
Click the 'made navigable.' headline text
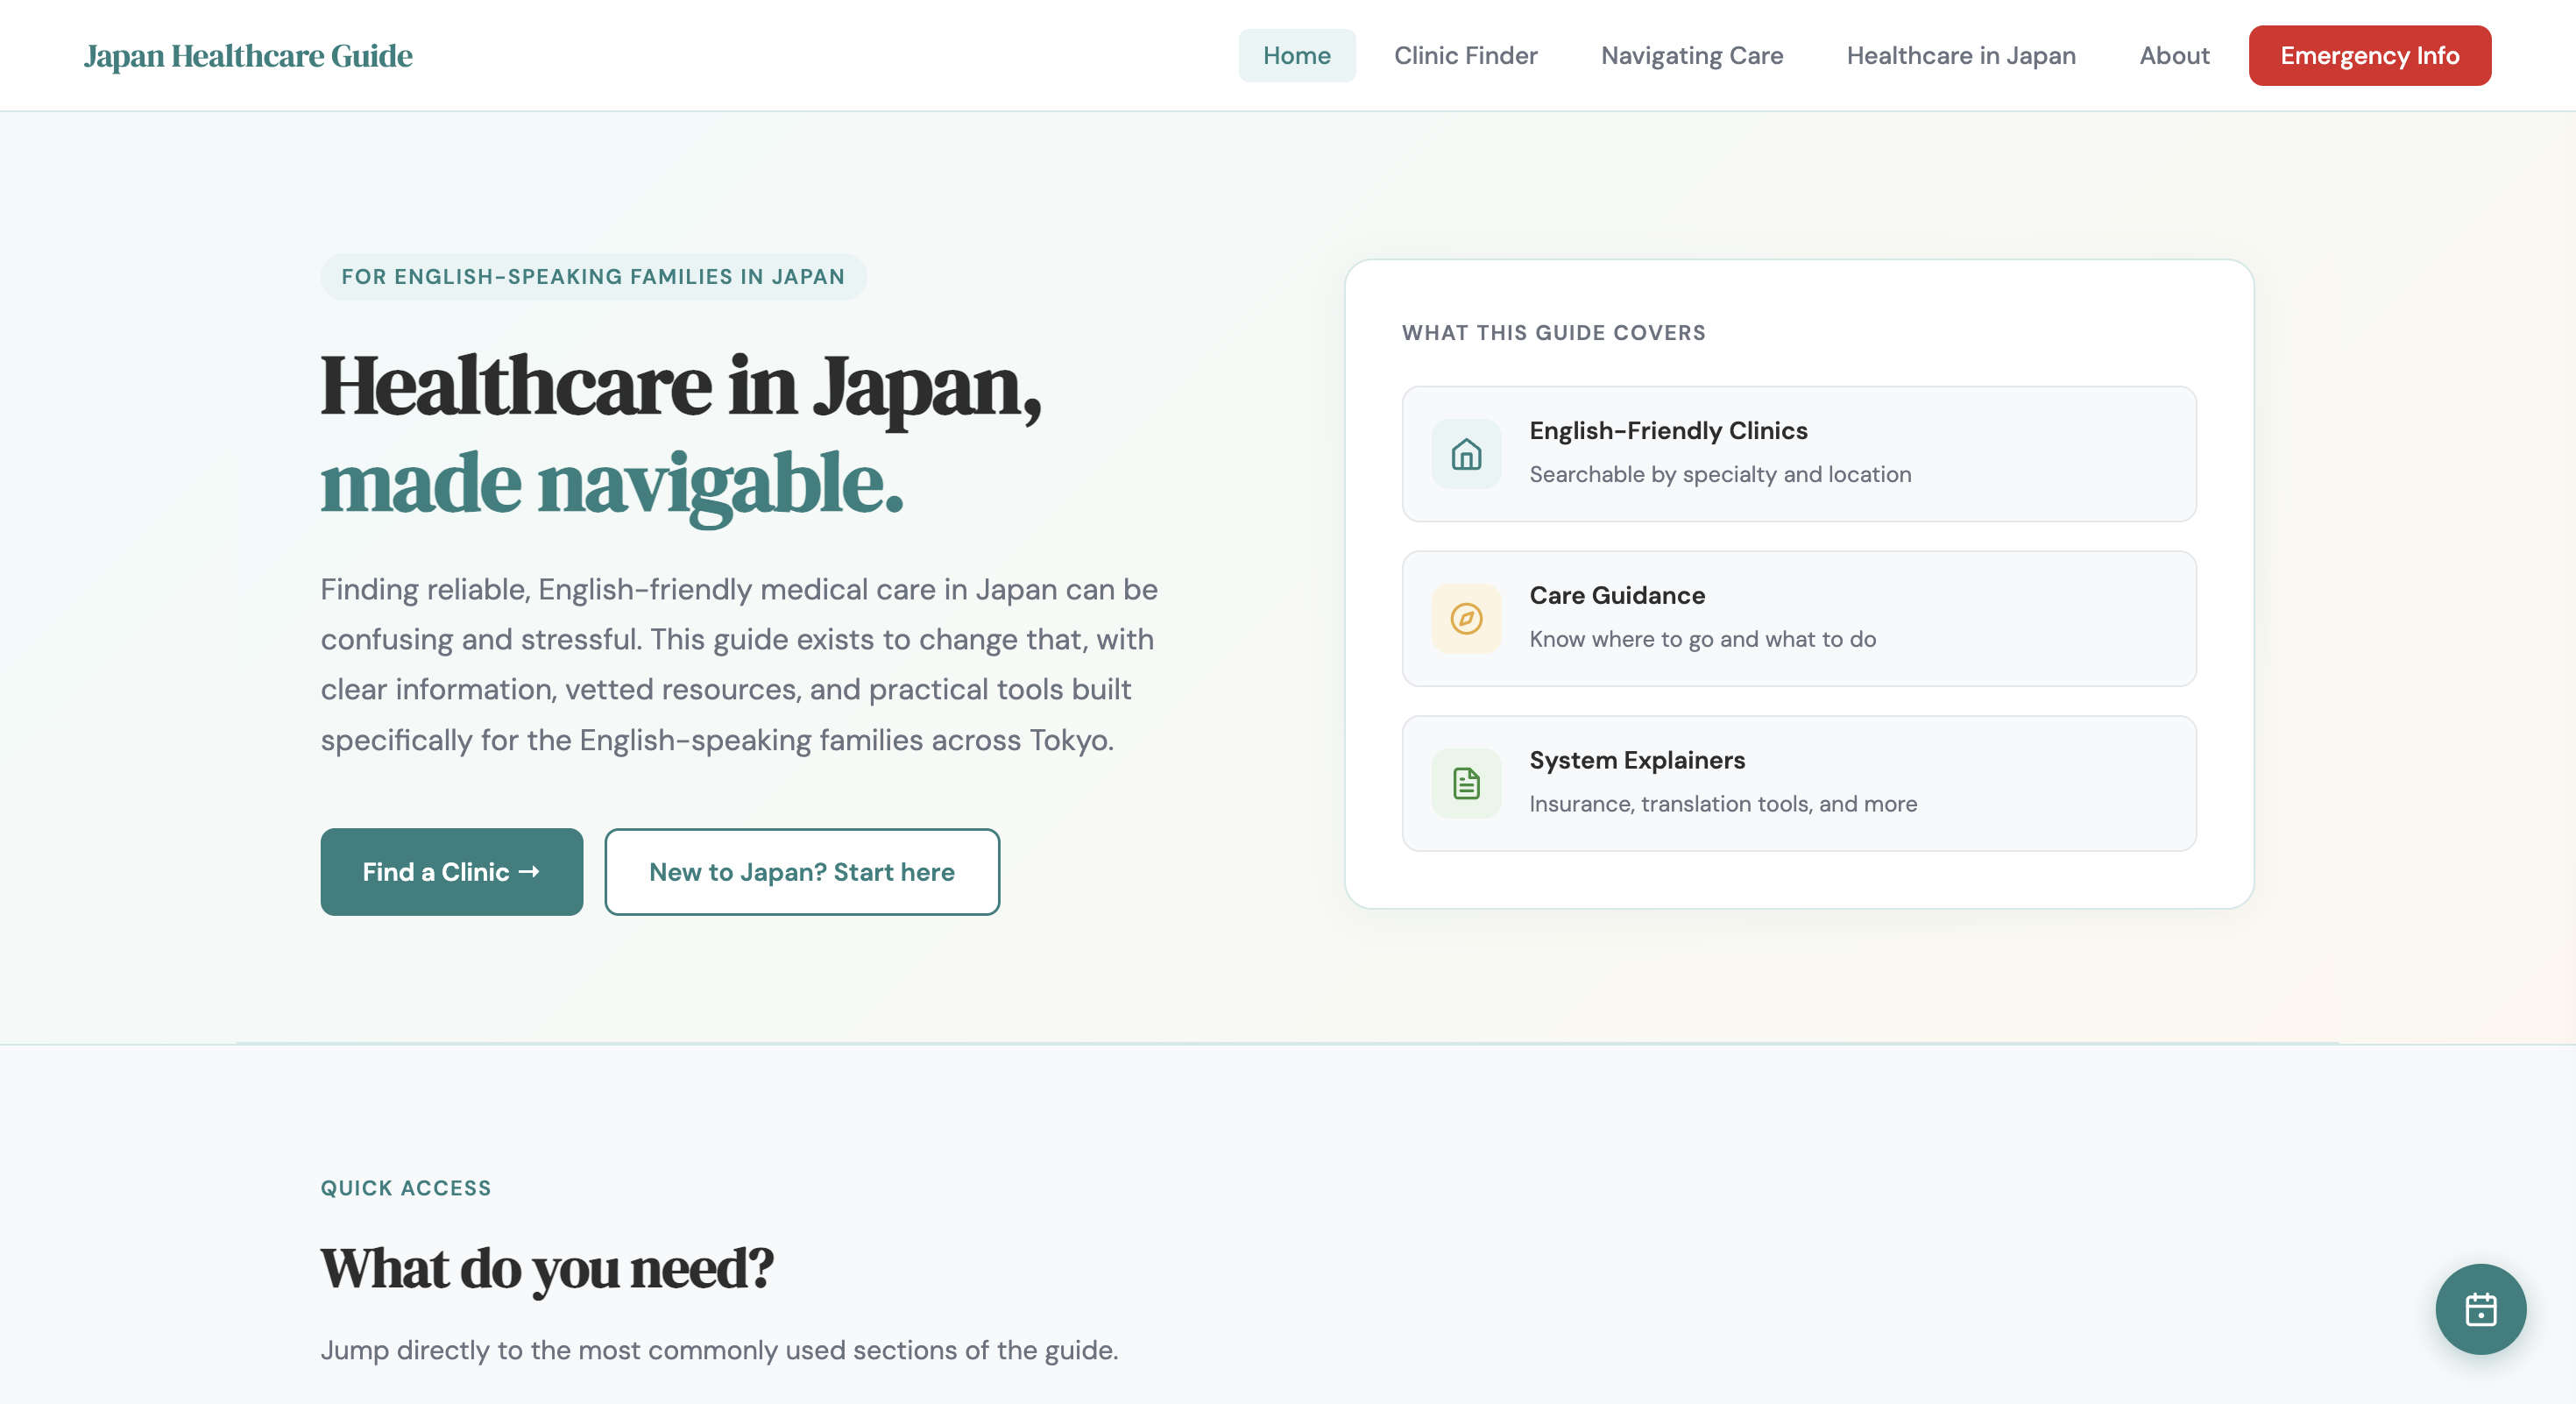(x=612, y=484)
